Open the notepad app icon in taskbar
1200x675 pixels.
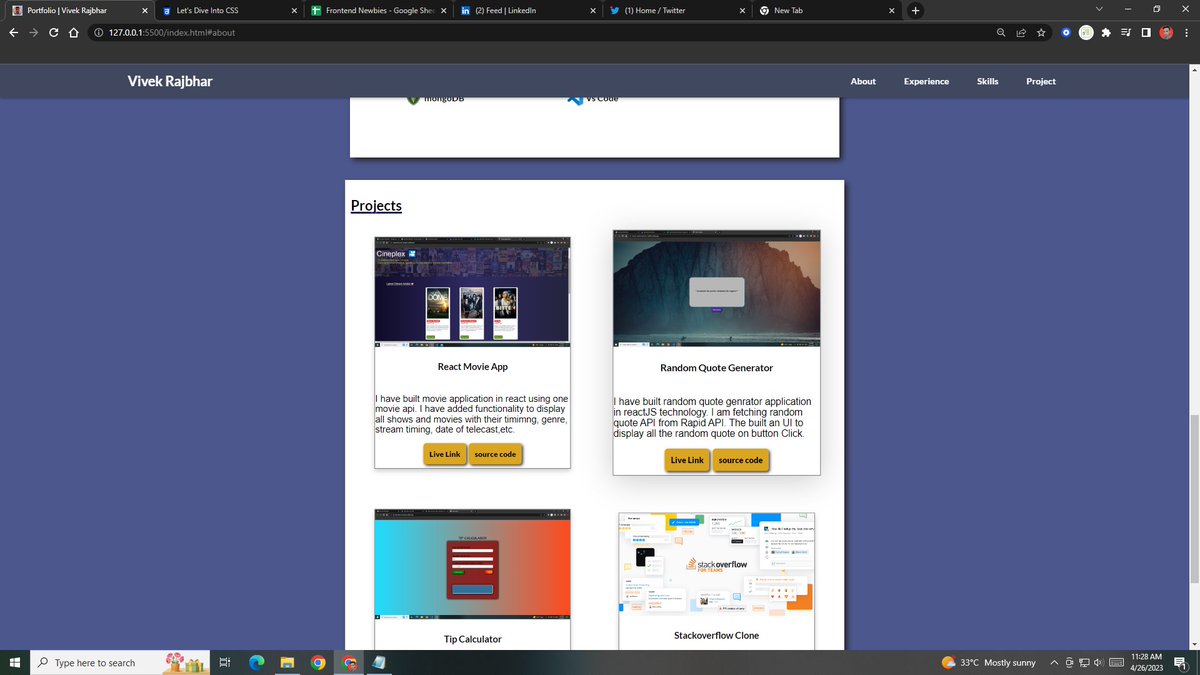tap(379, 662)
